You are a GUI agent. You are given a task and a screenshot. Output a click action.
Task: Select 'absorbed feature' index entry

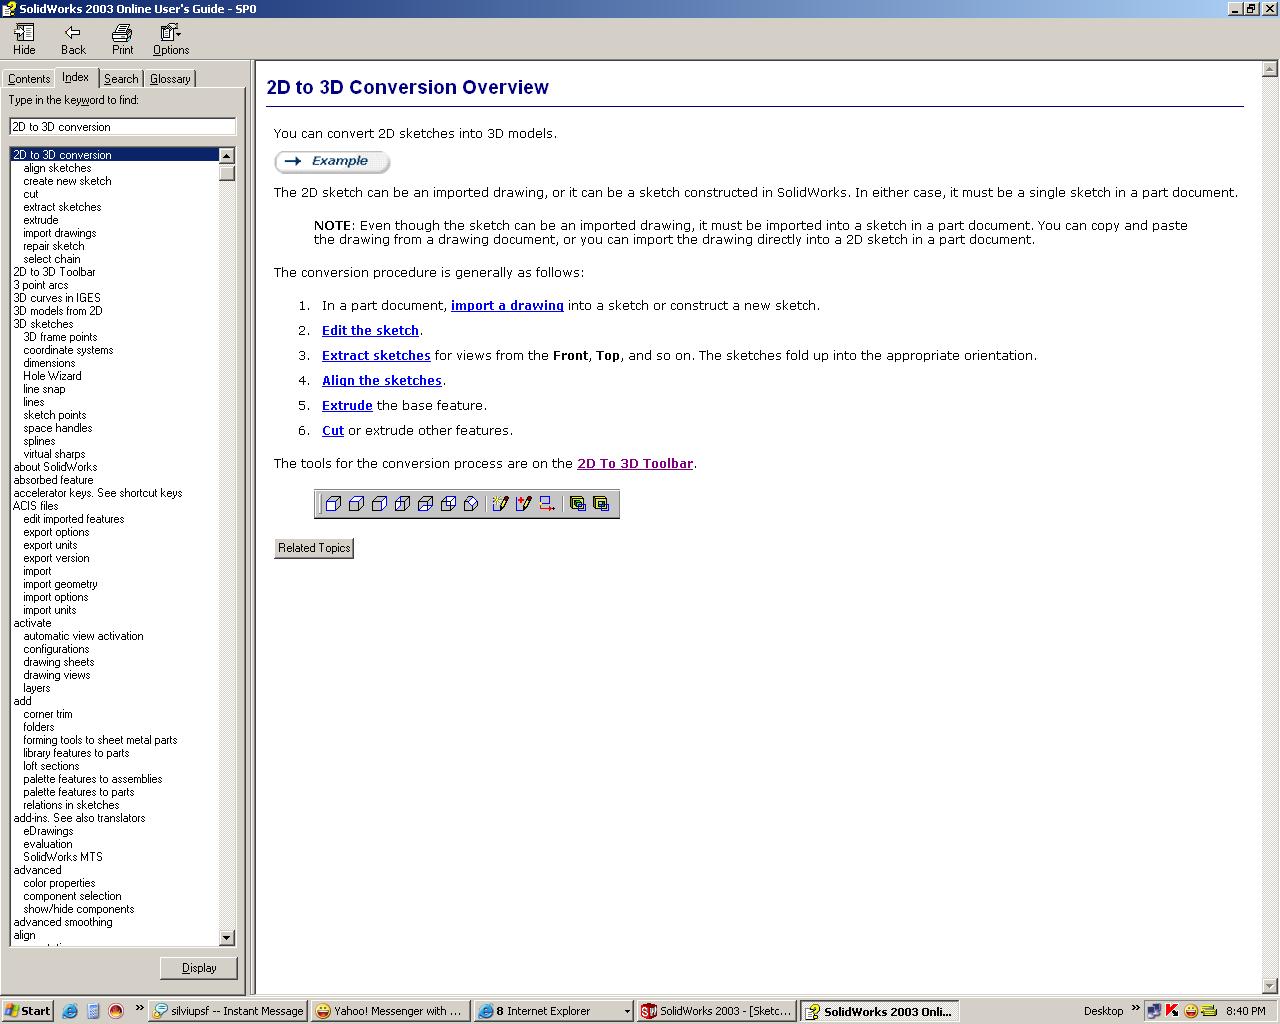tap(53, 480)
